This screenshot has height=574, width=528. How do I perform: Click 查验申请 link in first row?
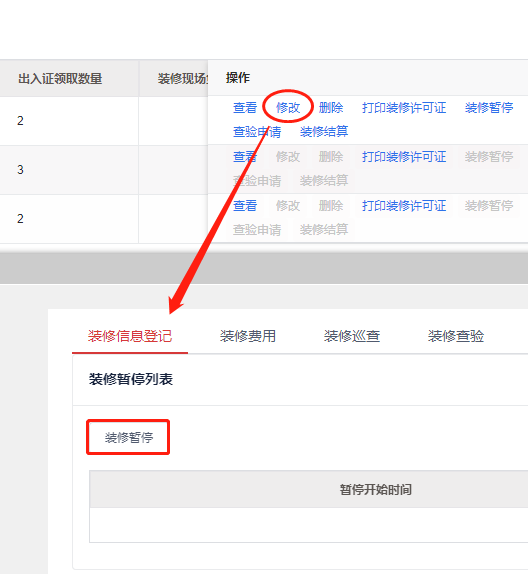(257, 132)
